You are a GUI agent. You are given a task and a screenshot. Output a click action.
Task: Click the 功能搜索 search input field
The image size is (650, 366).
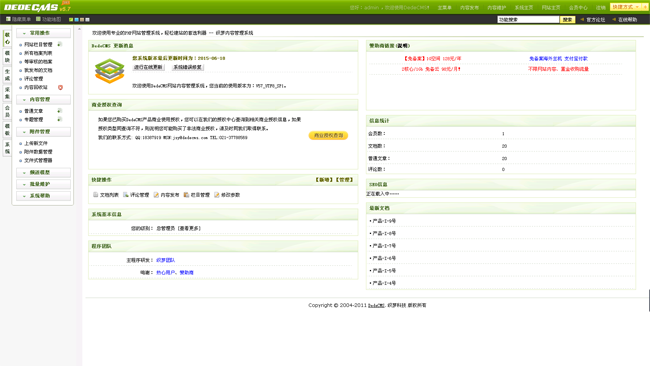528,19
